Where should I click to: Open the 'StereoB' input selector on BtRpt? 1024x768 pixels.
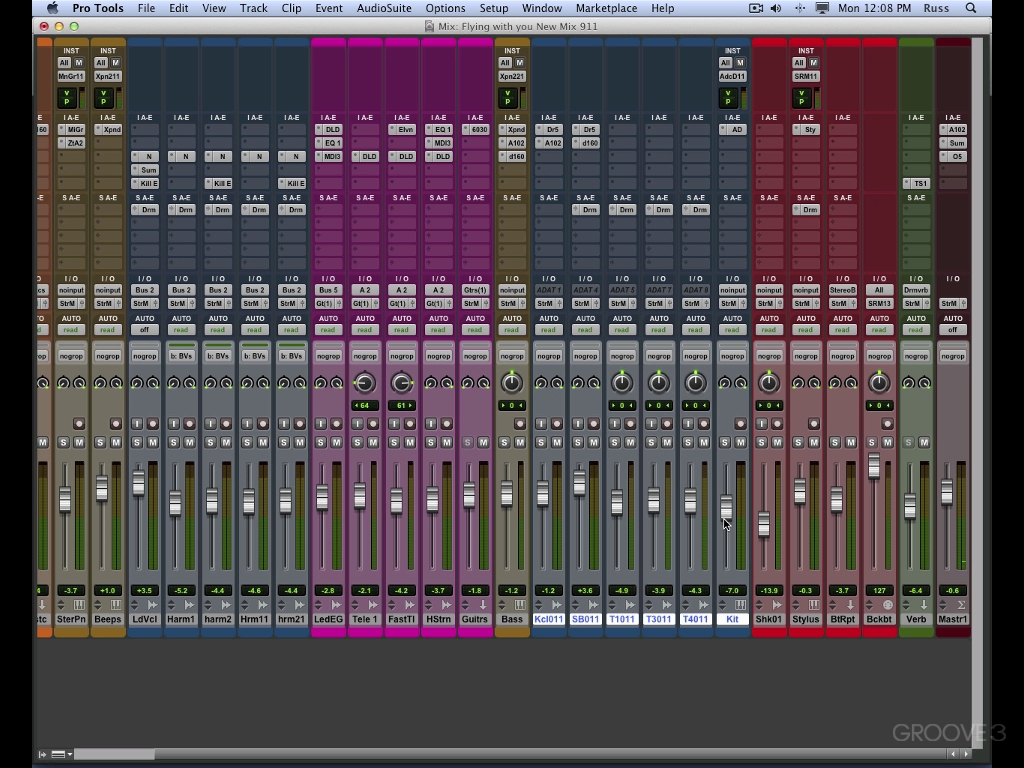[x=842, y=290]
